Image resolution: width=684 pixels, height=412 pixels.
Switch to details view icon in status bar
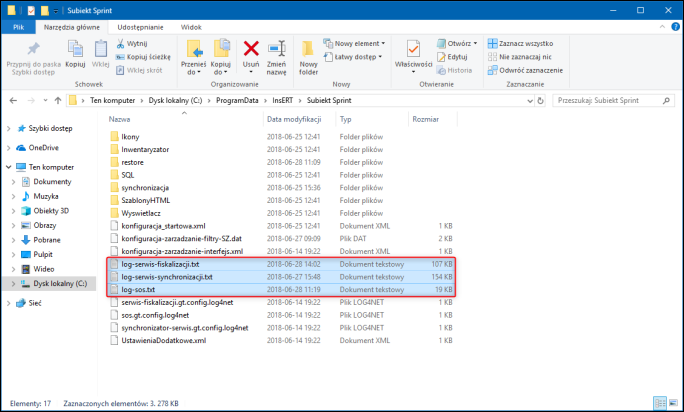coord(660,403)
